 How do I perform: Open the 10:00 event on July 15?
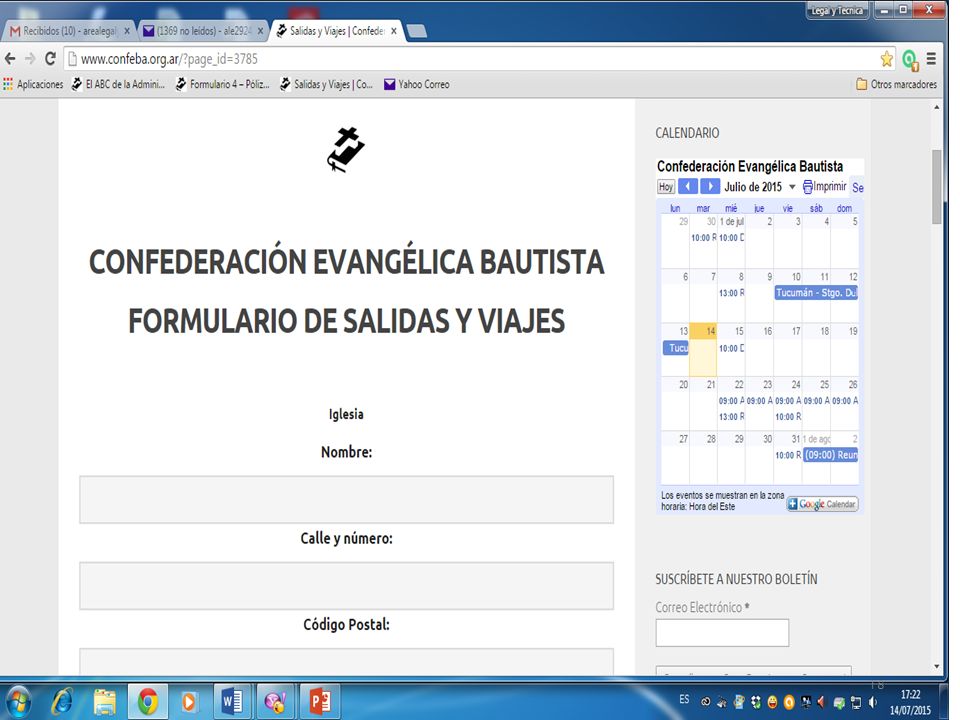point(731,348)
